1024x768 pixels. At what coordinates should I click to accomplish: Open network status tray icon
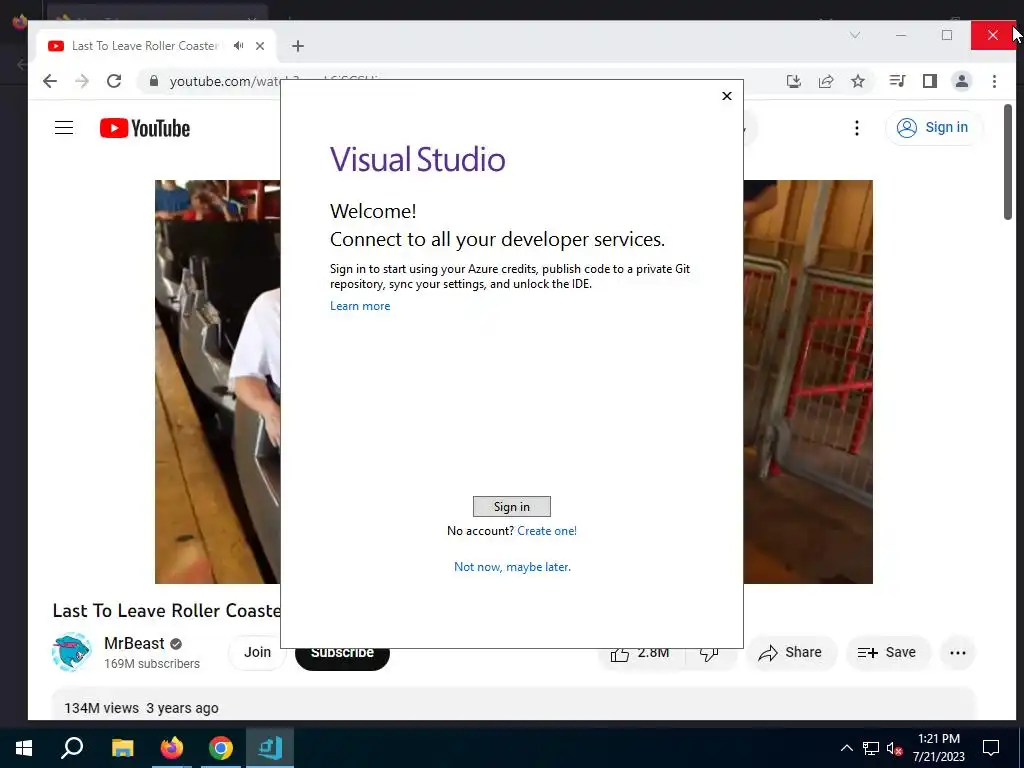pyautogui.click(x=871, y=748)
